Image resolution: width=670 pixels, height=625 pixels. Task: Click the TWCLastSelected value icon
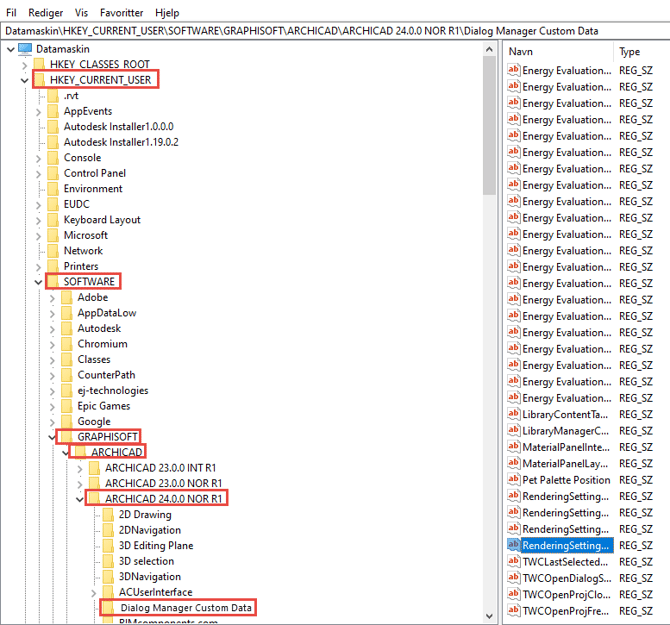(514, 561)
